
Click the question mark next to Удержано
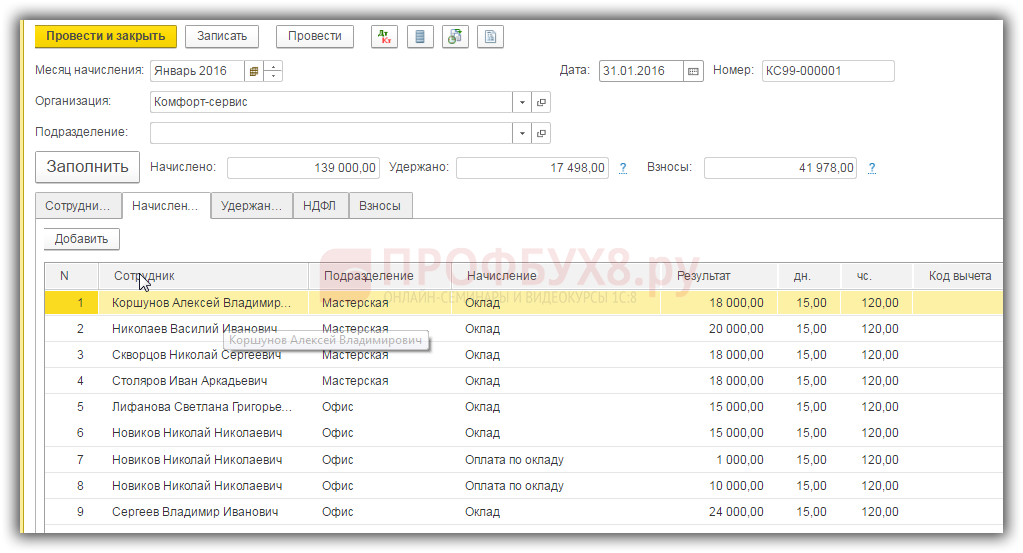(x=623, y=168)
